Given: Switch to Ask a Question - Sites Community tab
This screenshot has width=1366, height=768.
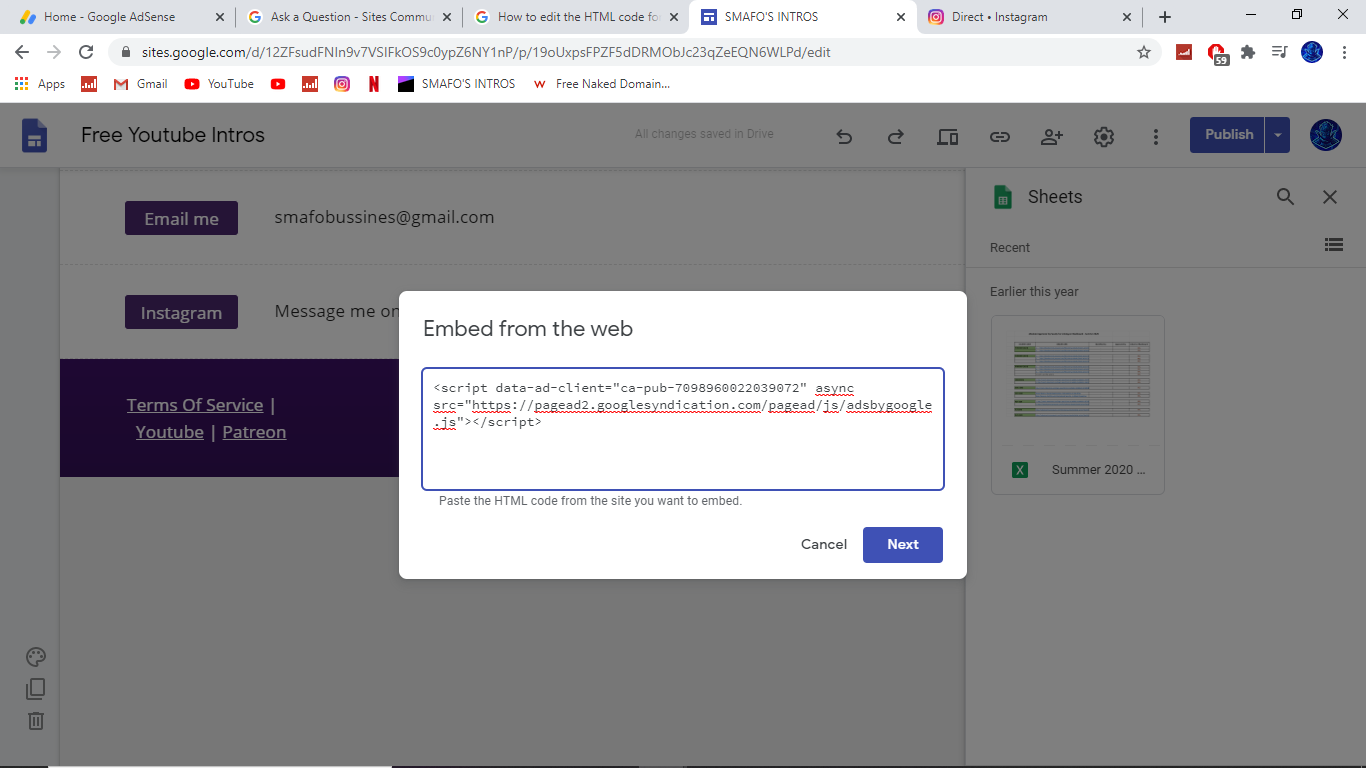Looking at the screenshot, I should pyautogui.click(x=349, y=17).
